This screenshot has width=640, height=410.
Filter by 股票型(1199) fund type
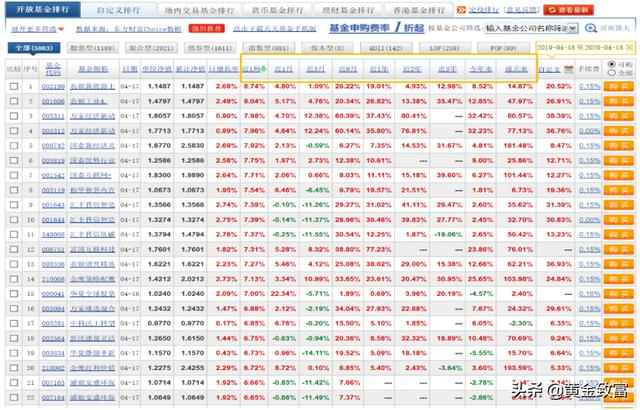(x=93, y=48)
